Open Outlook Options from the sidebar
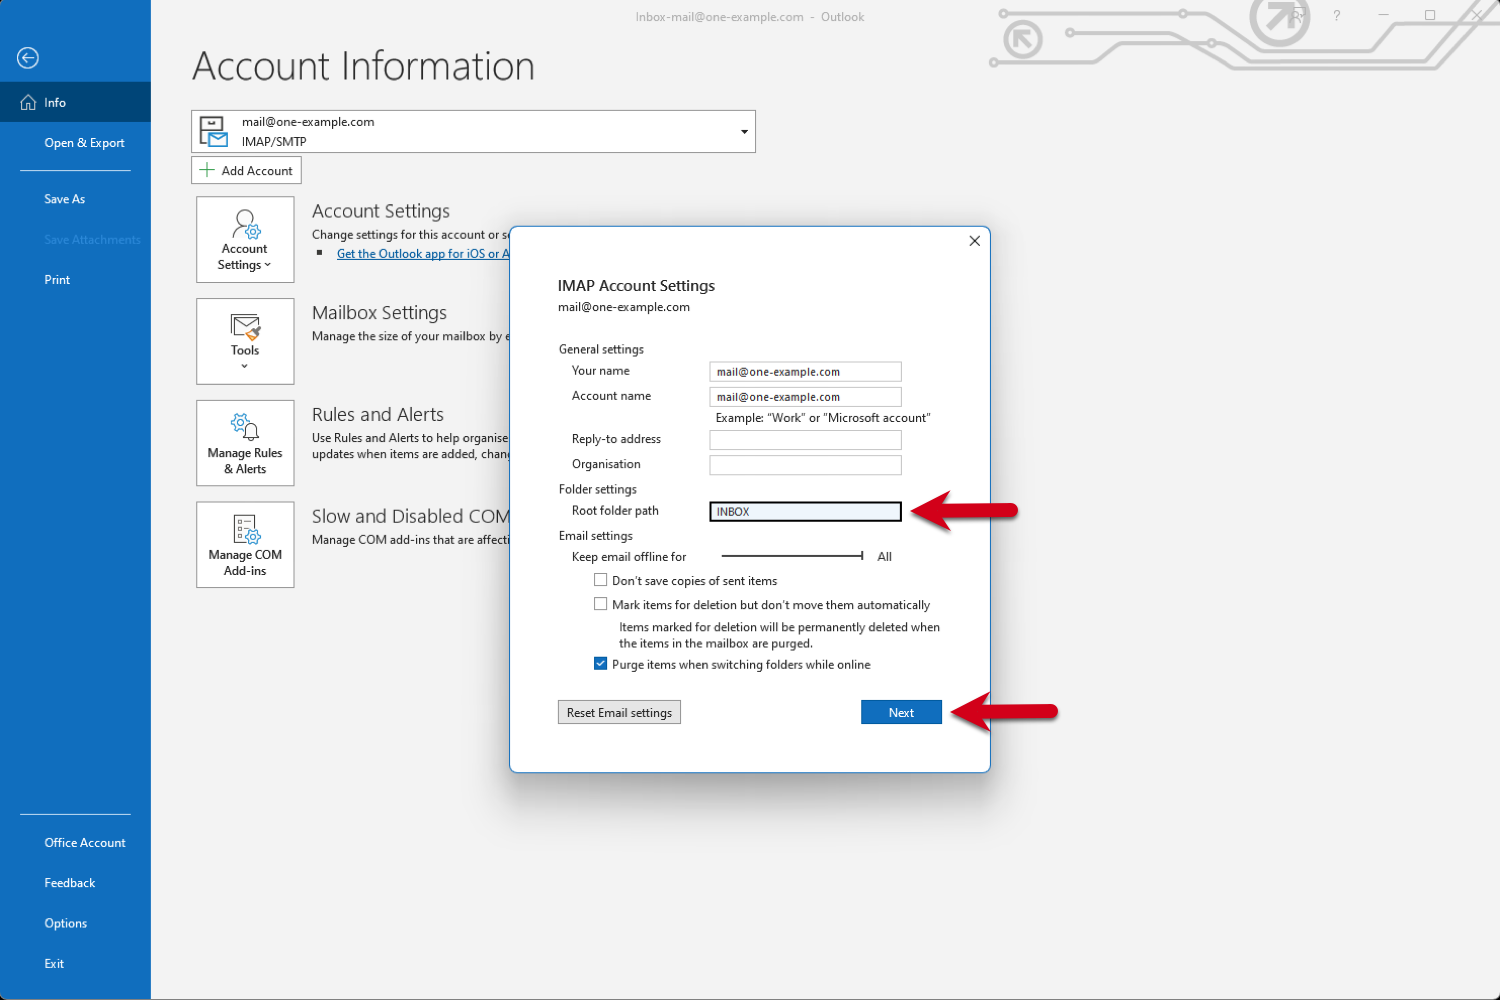This screenshot has width=1500, height=1000. point(65,922)
